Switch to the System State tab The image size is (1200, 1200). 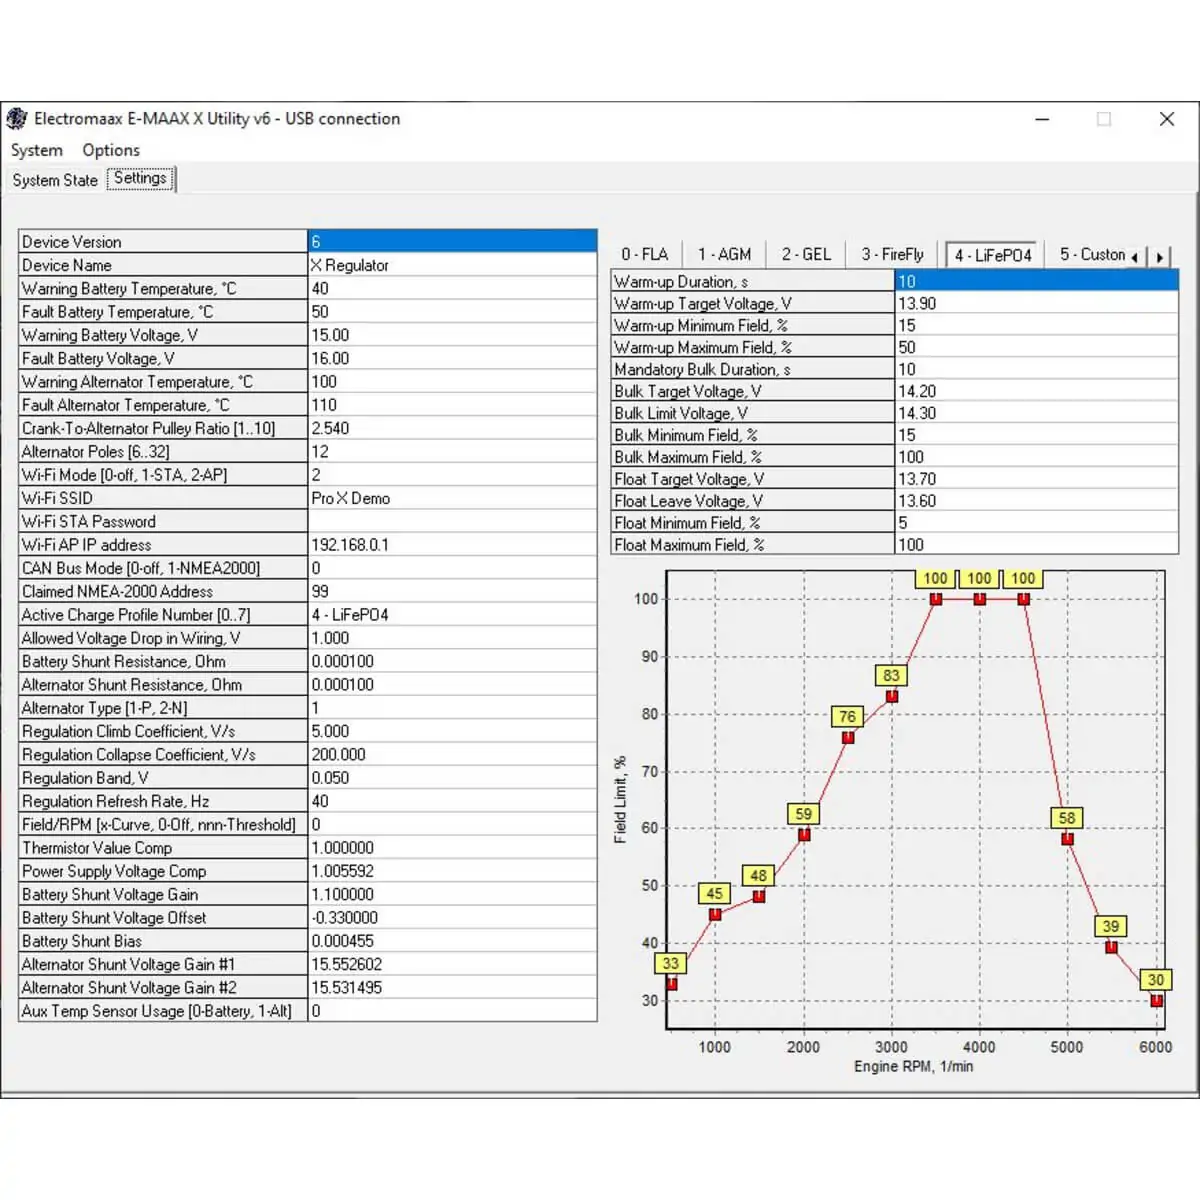[x=55, y=180]
